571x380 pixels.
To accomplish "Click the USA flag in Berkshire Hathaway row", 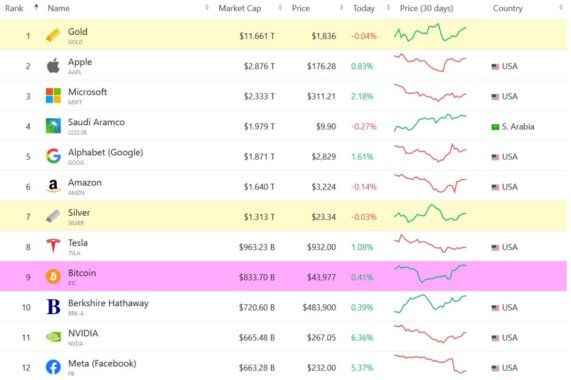I will (495, 308).
